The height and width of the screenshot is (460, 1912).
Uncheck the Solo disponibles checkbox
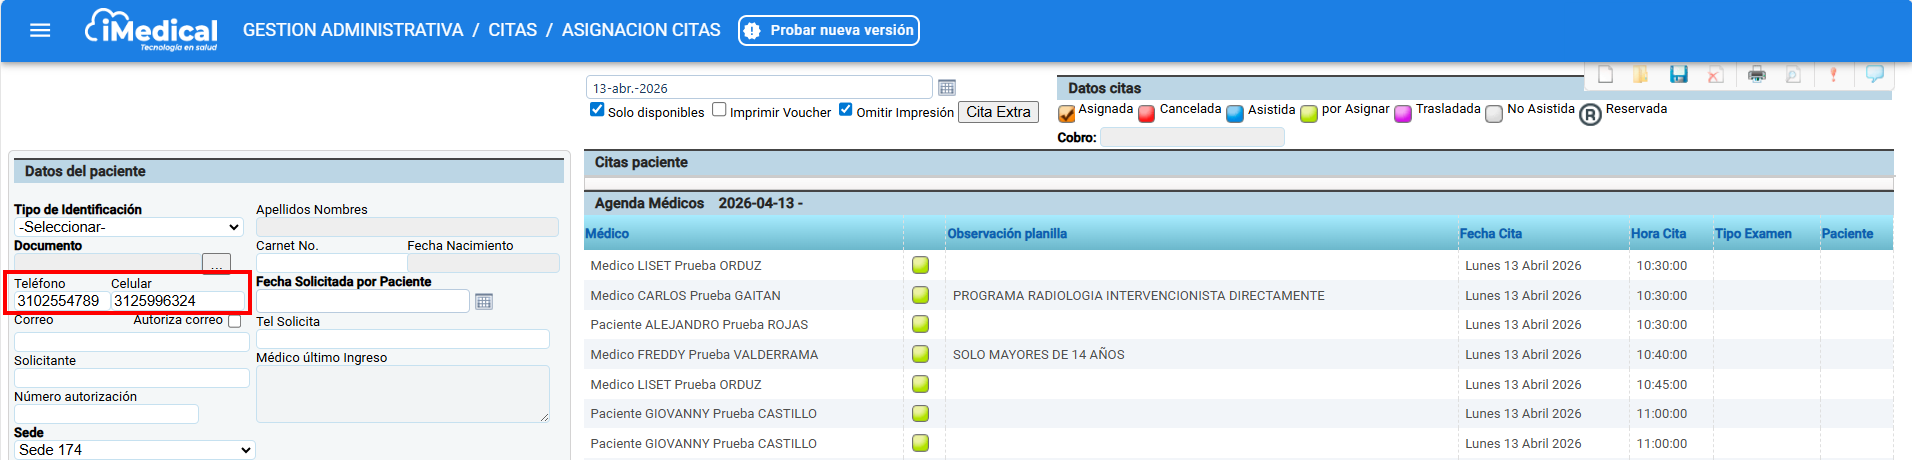pyautogui.click(x=597, y=110)
